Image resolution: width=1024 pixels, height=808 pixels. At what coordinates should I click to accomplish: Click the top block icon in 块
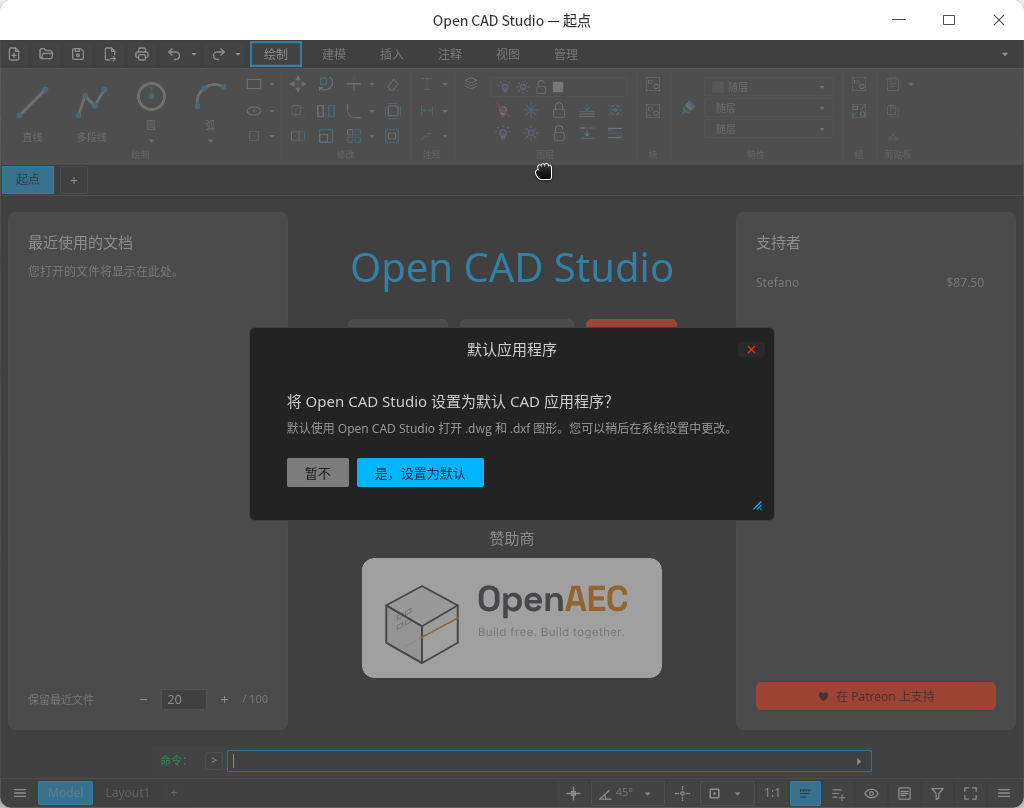coord(653,84)
